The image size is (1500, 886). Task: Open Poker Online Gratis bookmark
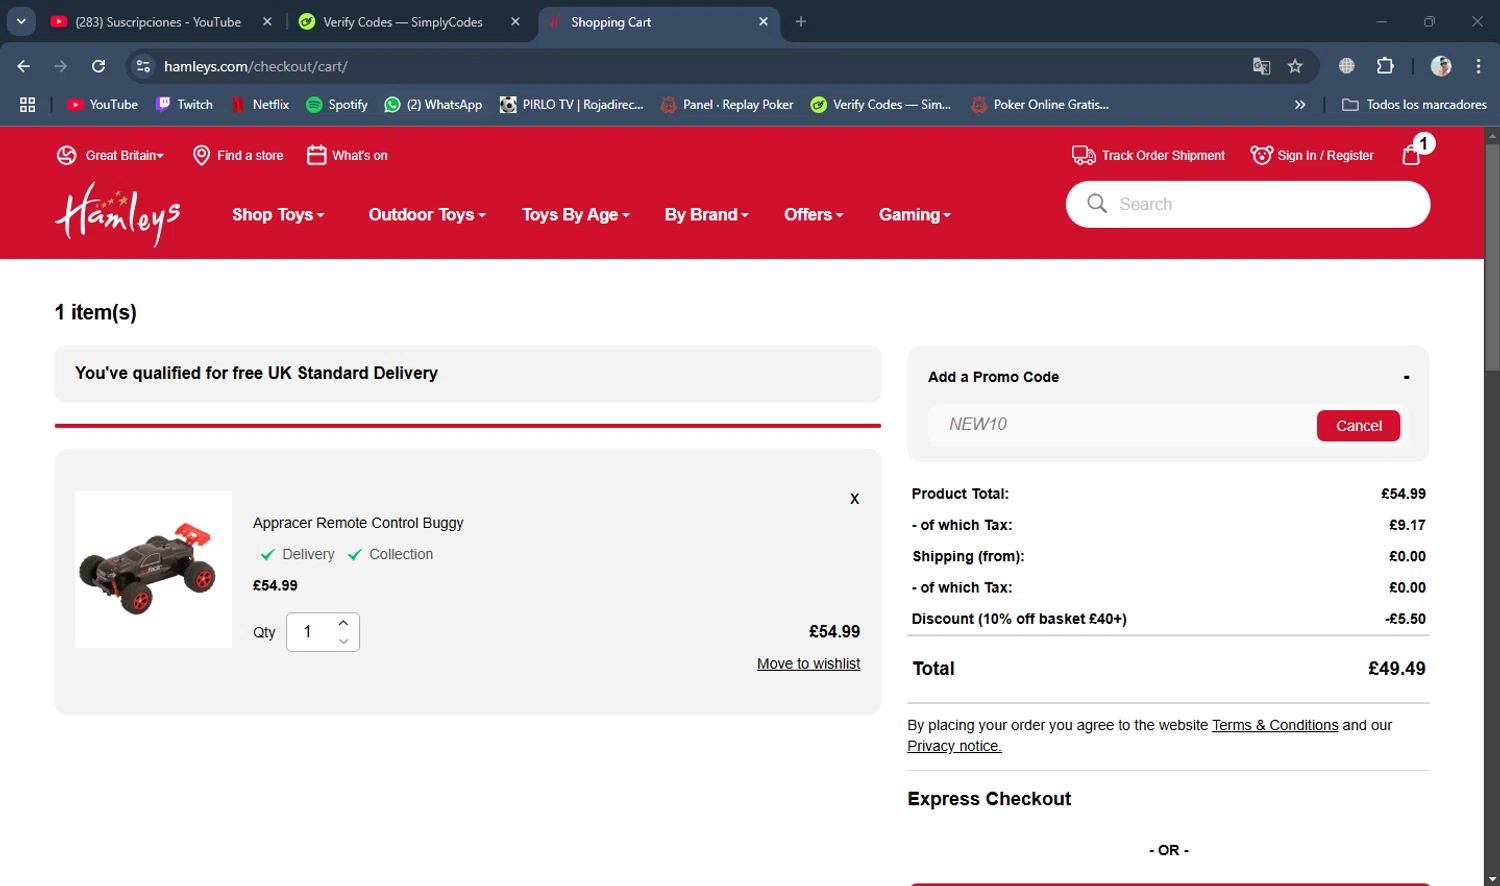coord(1040,104)
